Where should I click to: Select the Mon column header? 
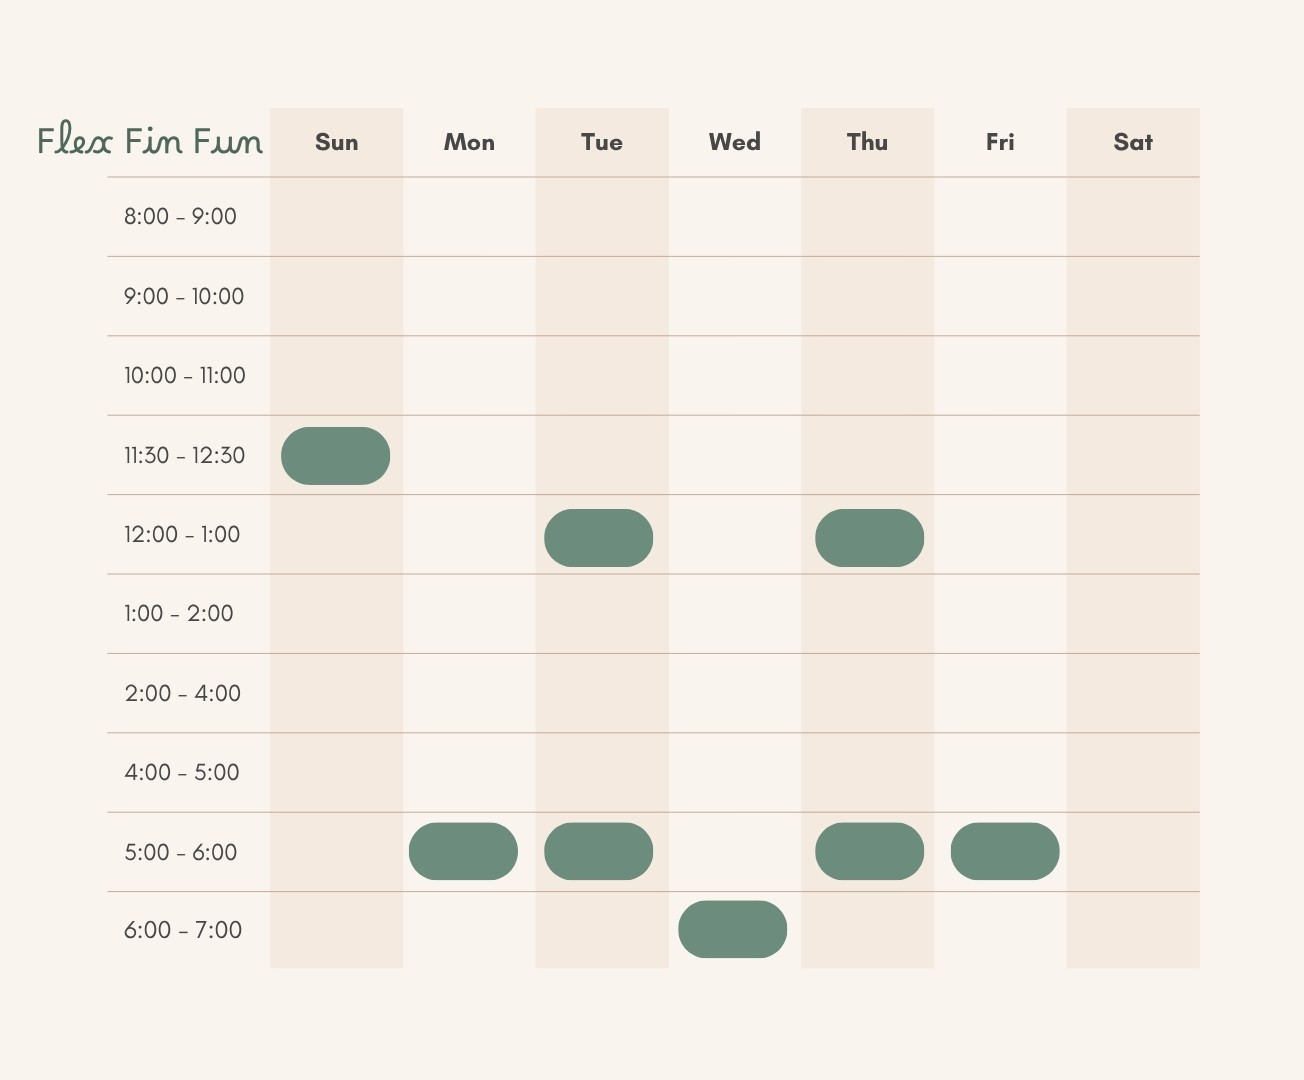coord(469,142)
